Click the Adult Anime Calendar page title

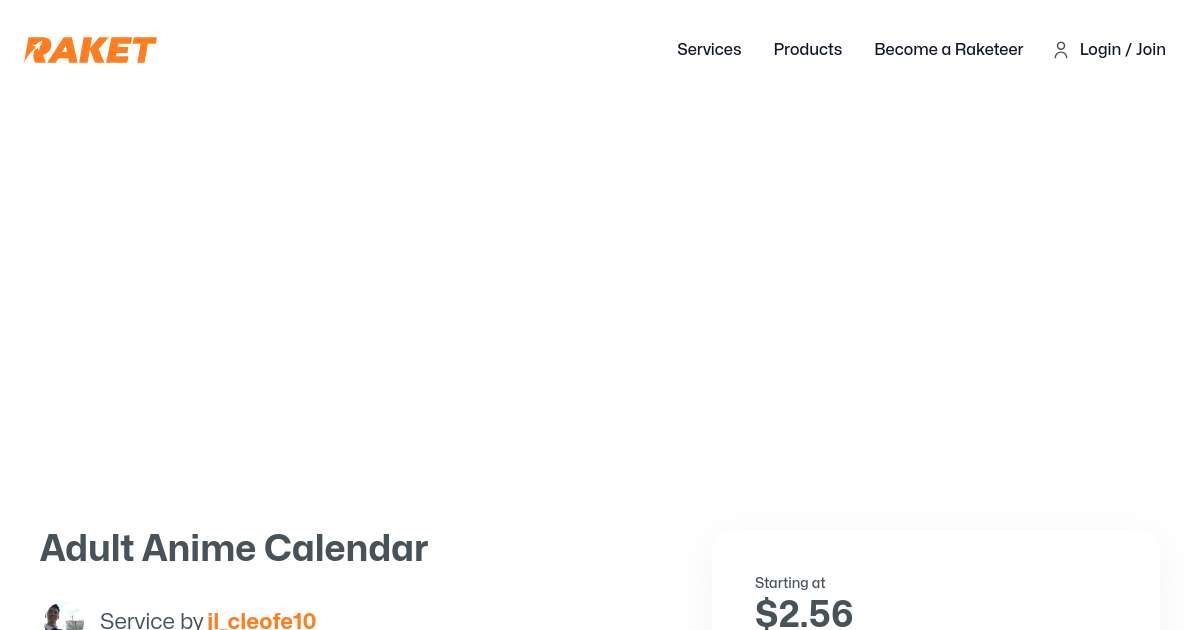tap(234, 548)
